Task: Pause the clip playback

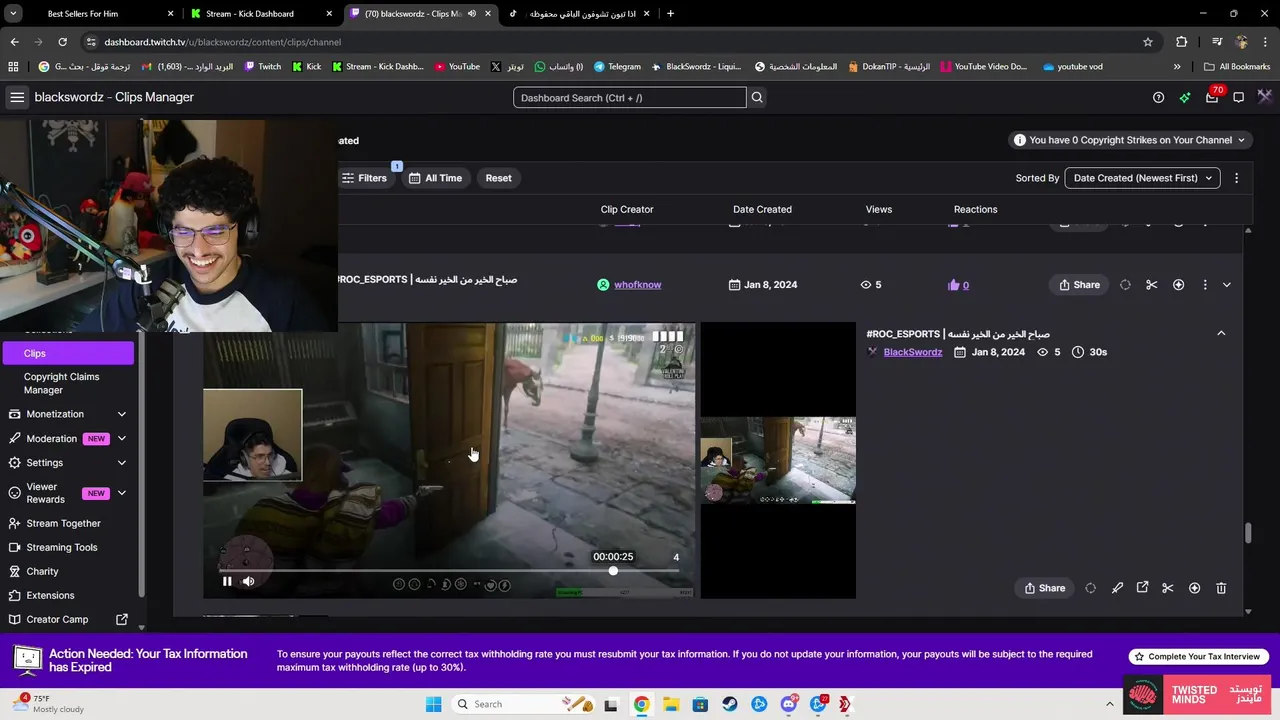Action: coord(227,581)
